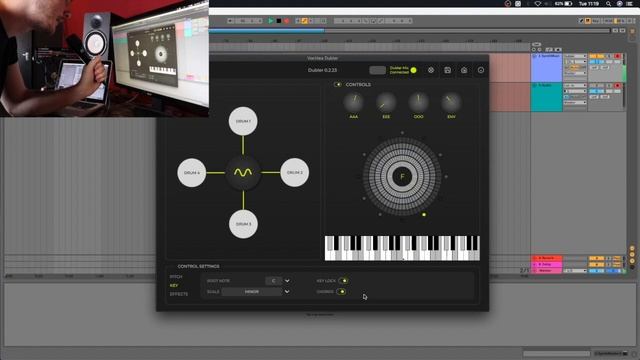The height and width of the screenshot is (360, 640).
Task: Toggle the CONTROLS section switch
Action: (338, 84)
